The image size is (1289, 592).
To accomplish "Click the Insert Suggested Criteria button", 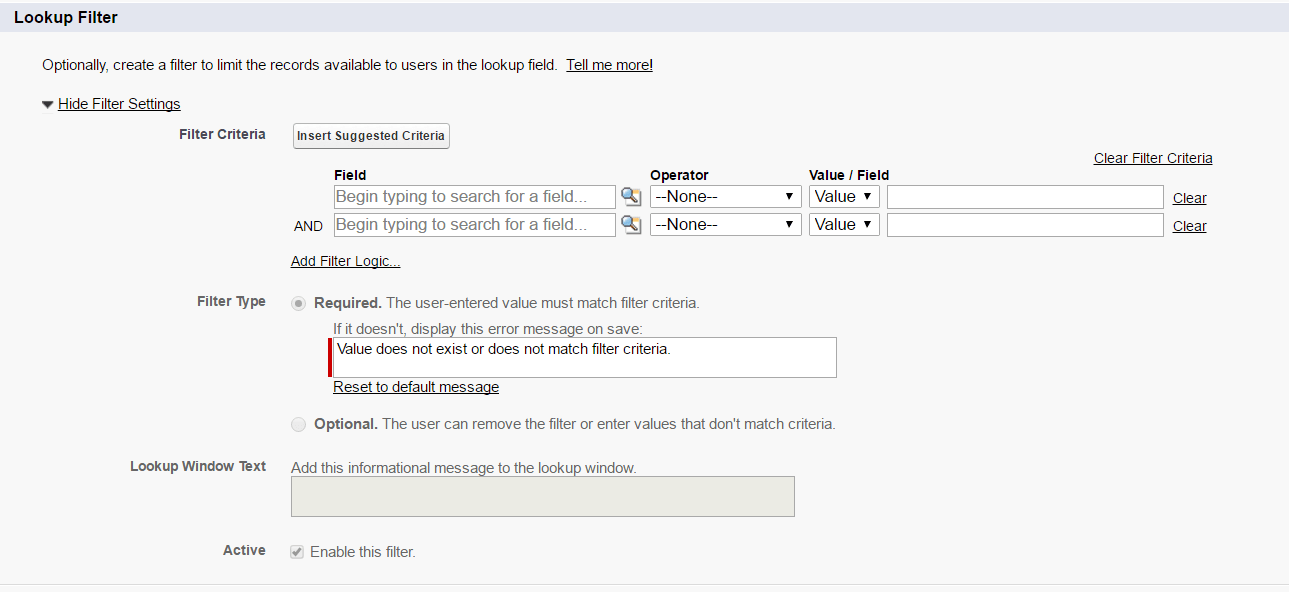I will (x=370, y=135).
